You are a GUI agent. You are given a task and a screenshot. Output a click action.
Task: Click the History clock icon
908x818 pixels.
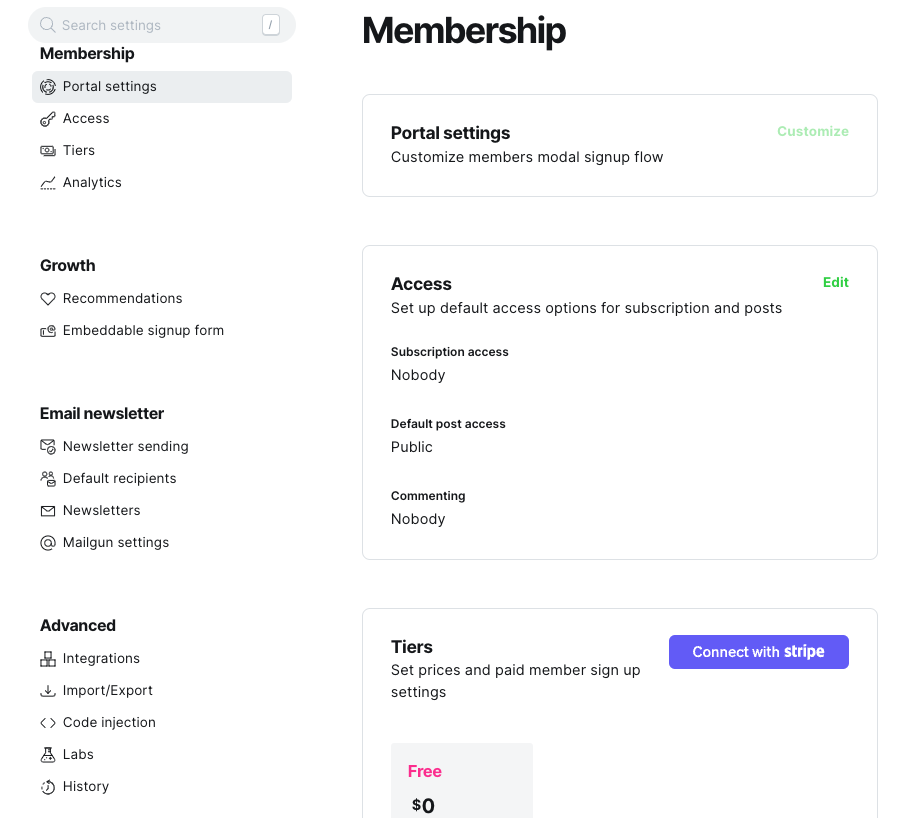(48, 787)
